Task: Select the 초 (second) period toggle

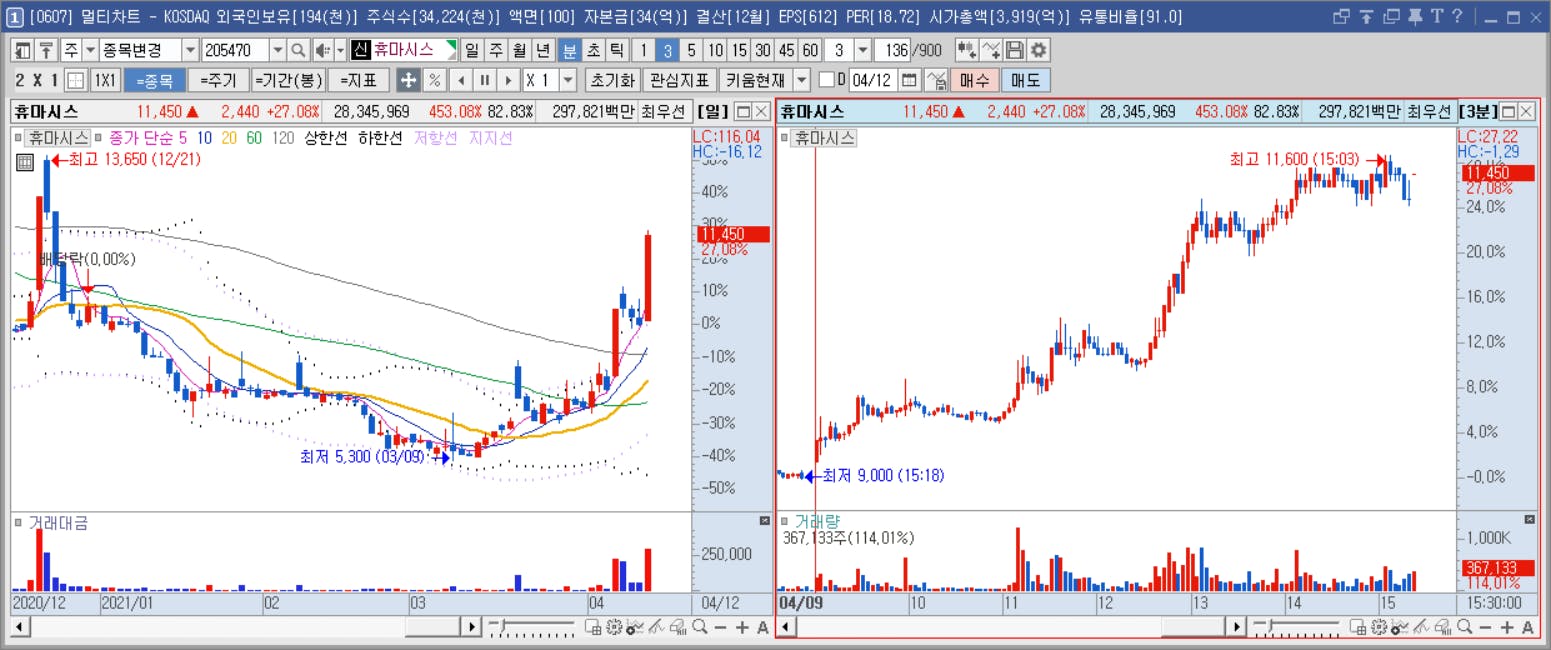Action: point(593,50)
